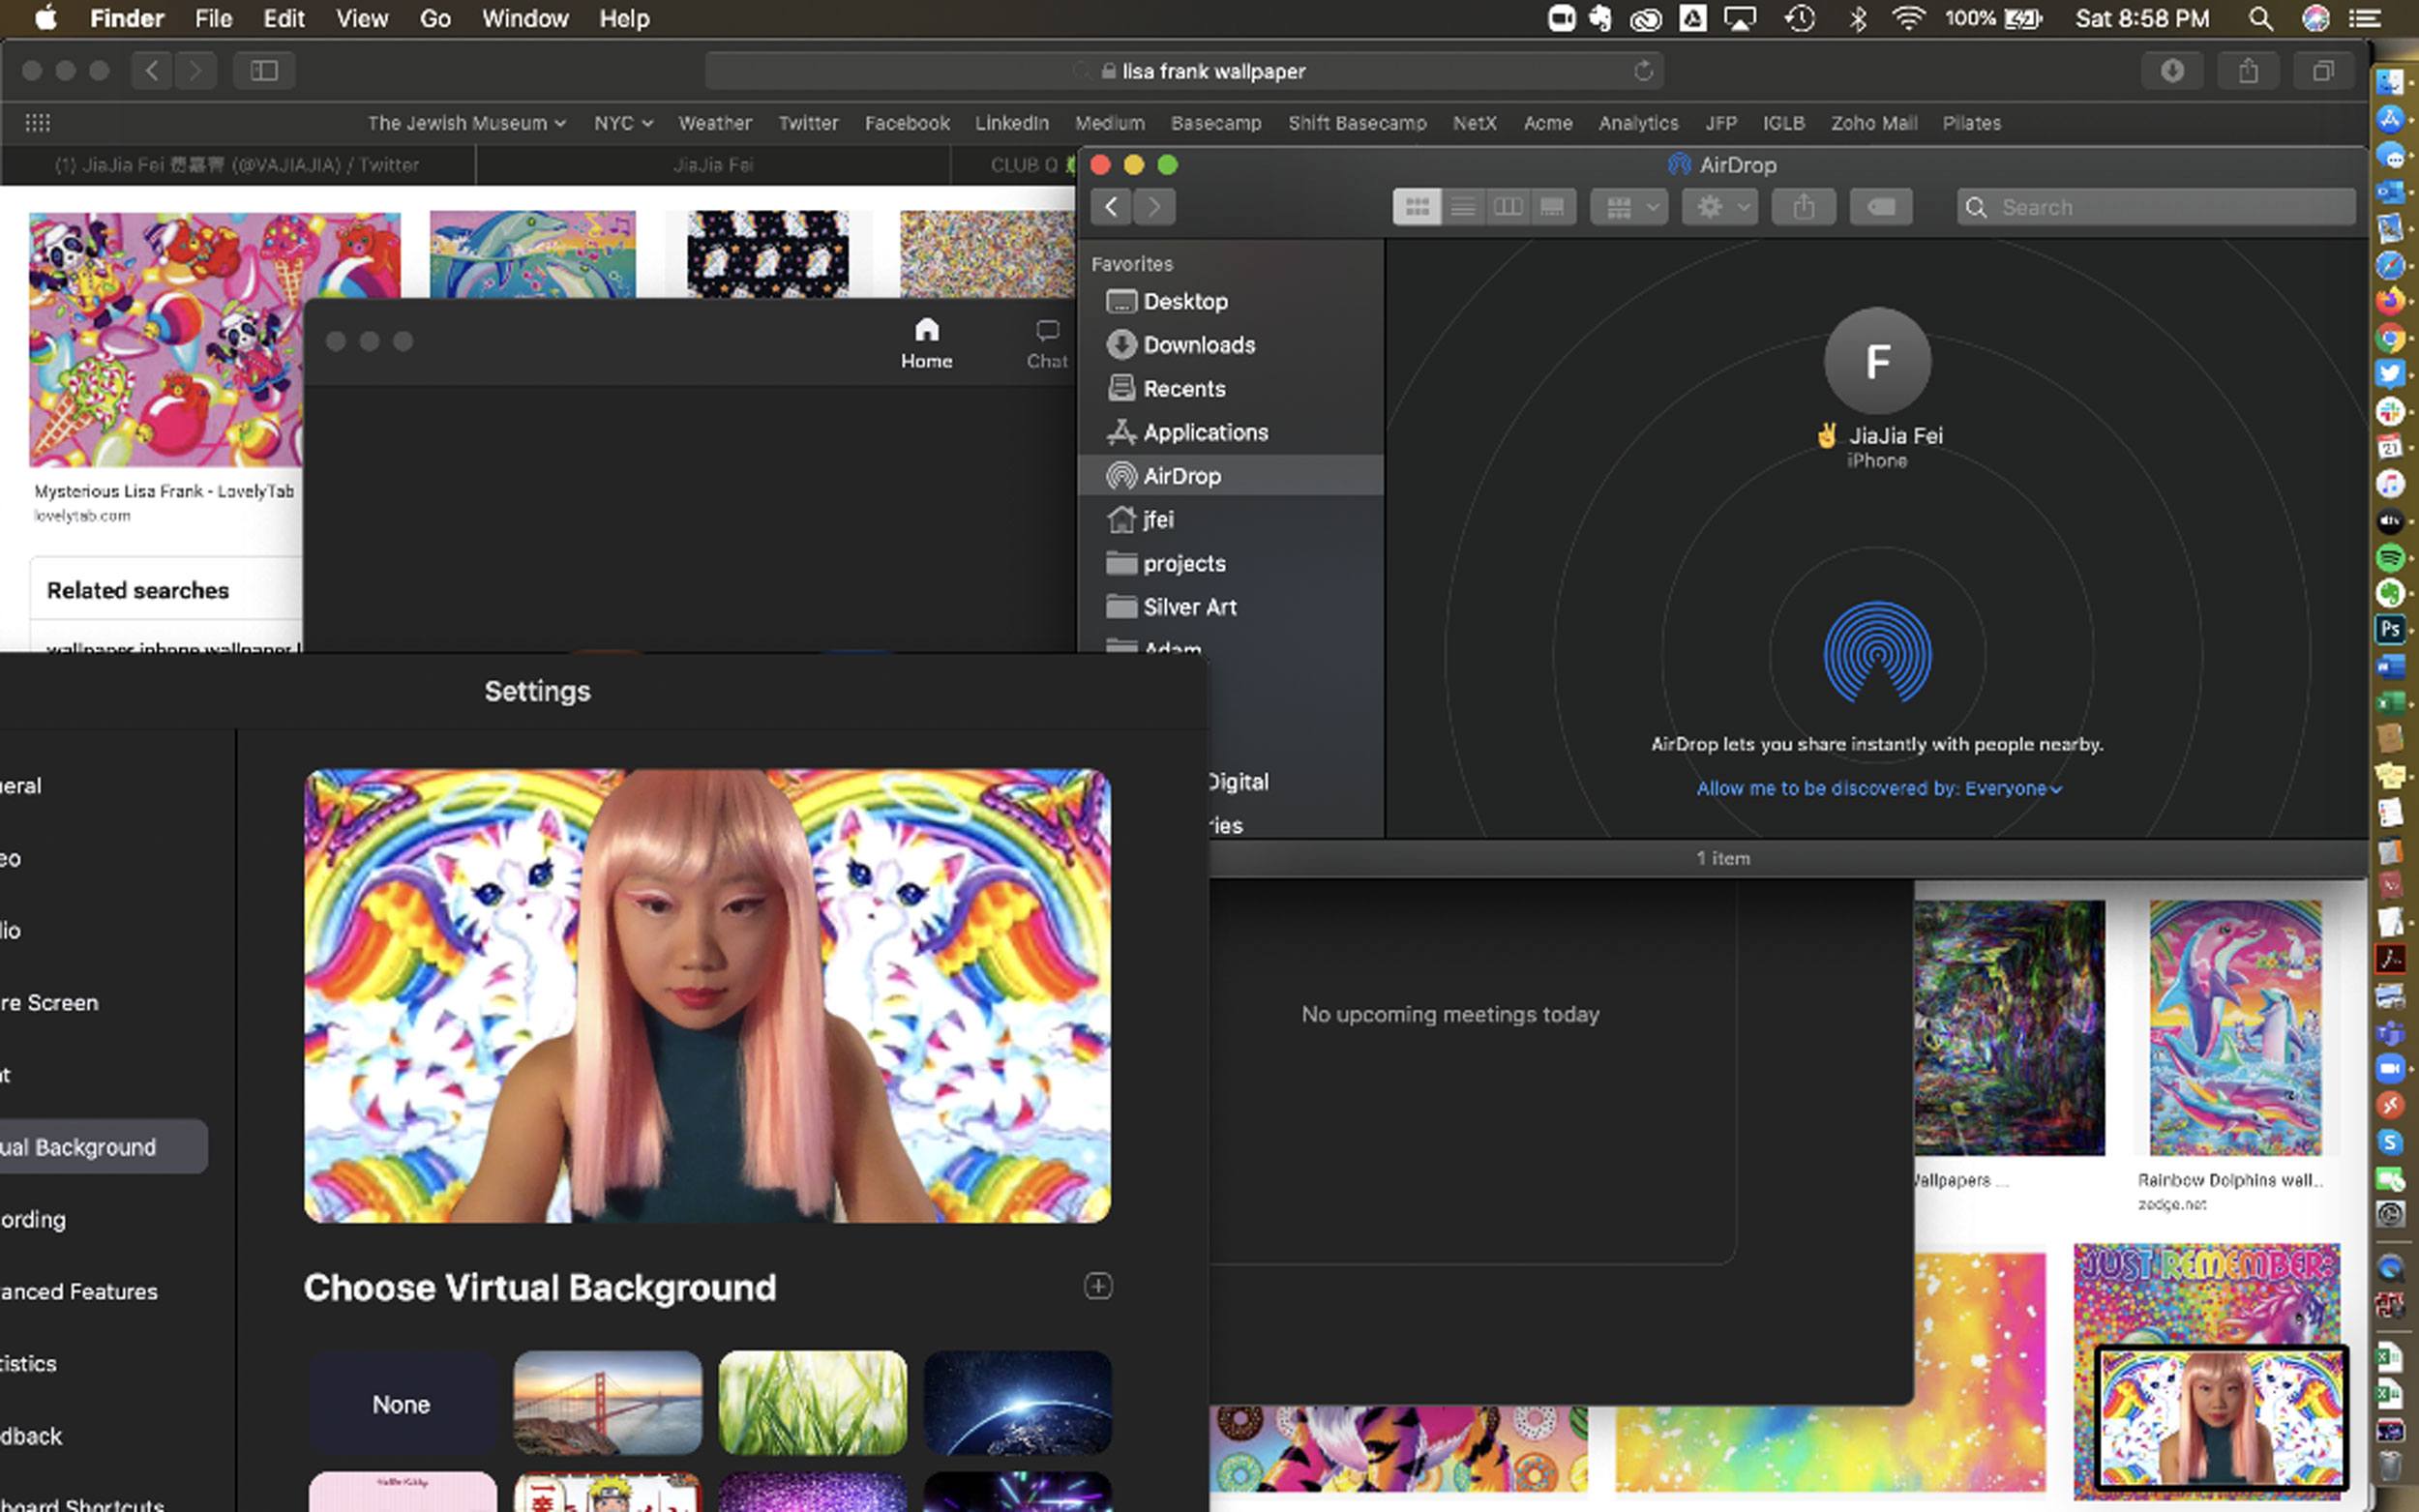Expand The Jewish Museum bookmarks folder
The height and width of the screenshot is (1512, 2419).
point(466,123)
